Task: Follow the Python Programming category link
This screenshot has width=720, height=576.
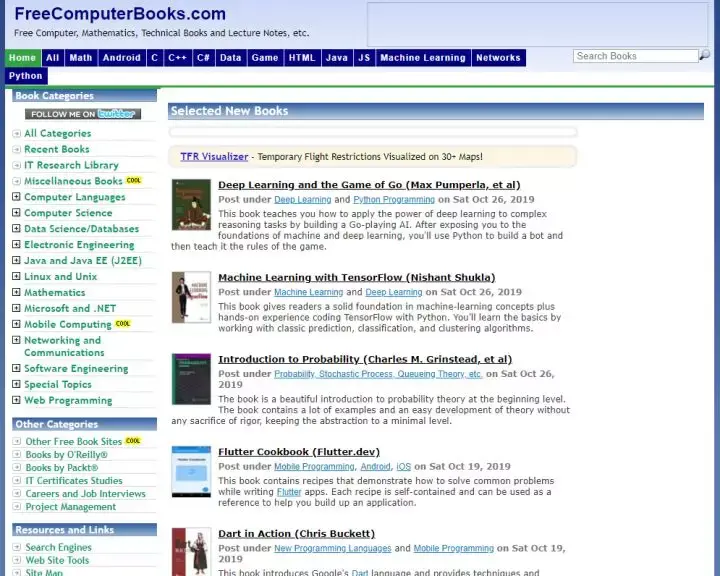Action: (394, 199)
